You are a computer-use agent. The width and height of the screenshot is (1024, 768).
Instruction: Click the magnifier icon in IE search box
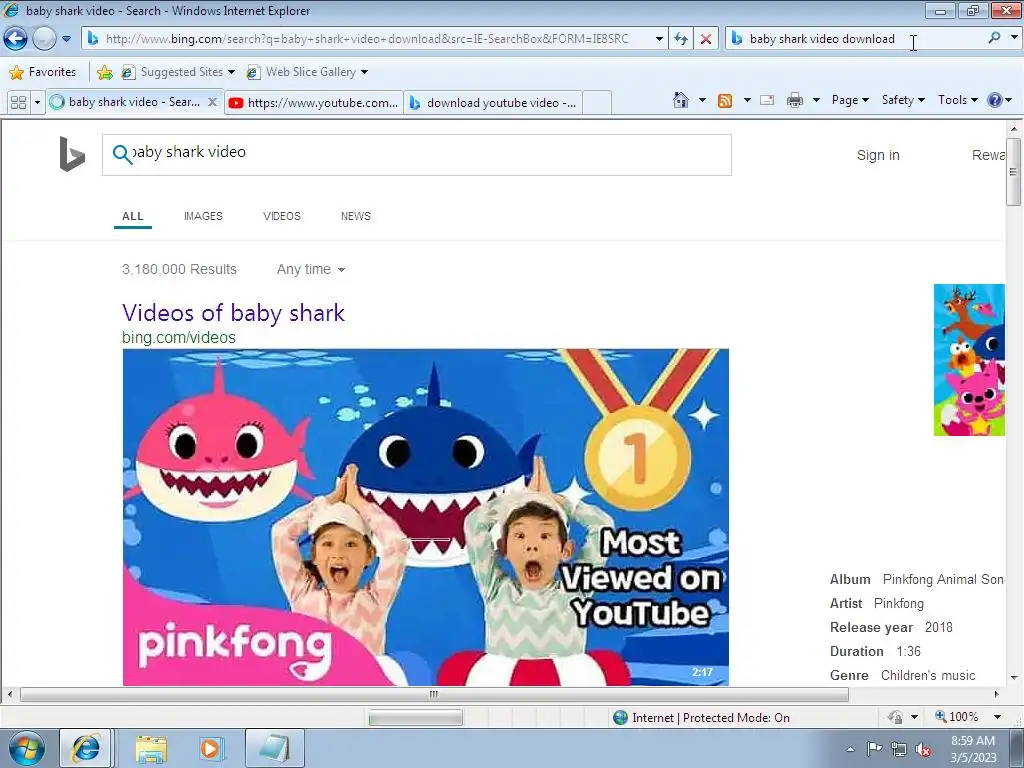point(994,39)
